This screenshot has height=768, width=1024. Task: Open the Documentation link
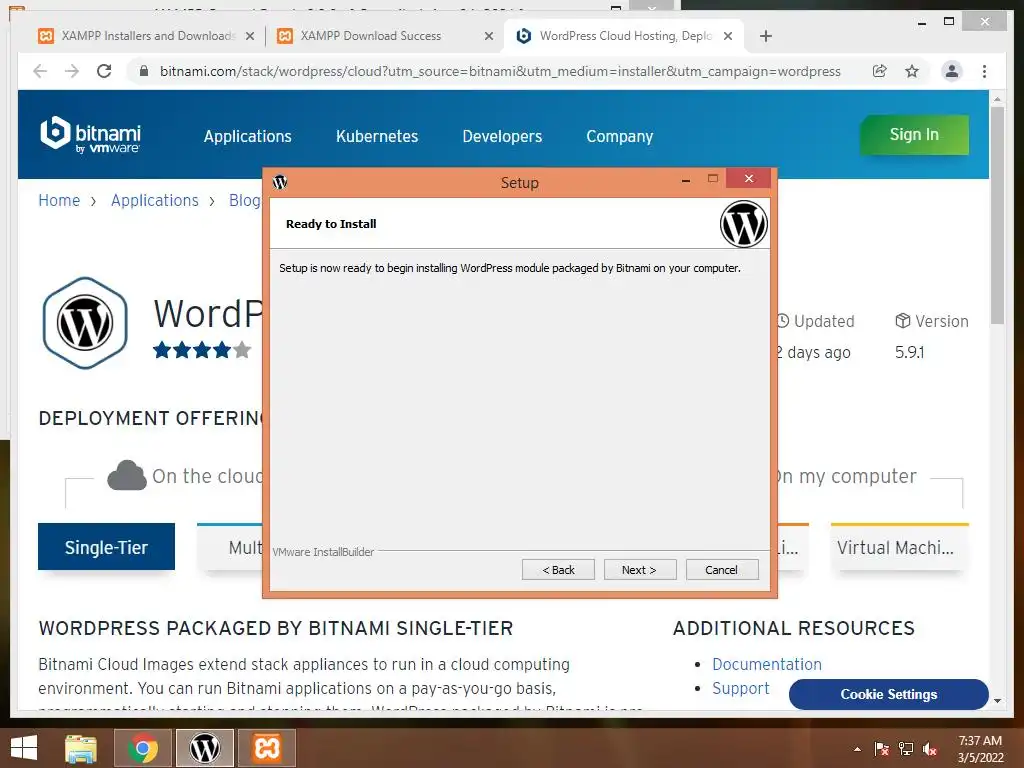pyautogui.click(x=767, y=664)
